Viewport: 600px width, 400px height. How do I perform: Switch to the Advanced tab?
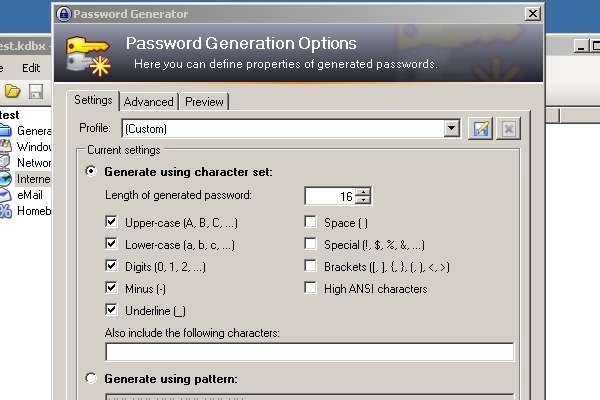(x=148, y=102)
